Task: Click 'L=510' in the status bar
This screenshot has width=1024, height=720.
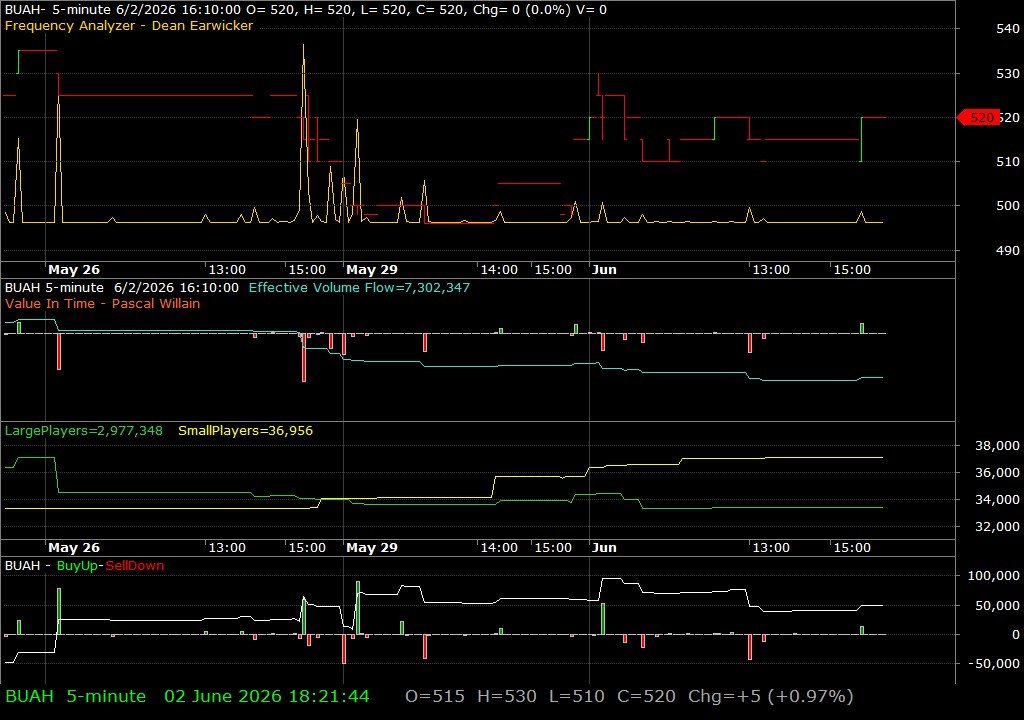Action: point(577,696)
